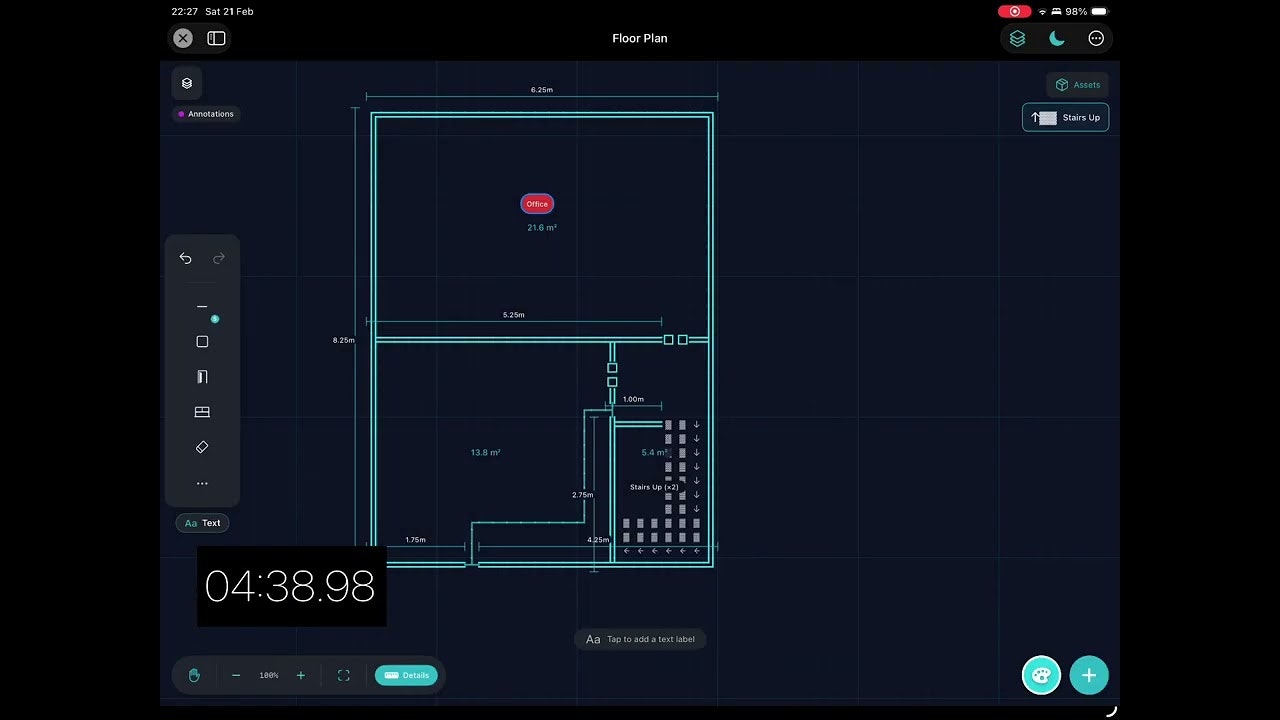1280x720 pixels.
Task: Click the layers icon above Annotations
Action: pyautogui.click(x=187, y=83)
